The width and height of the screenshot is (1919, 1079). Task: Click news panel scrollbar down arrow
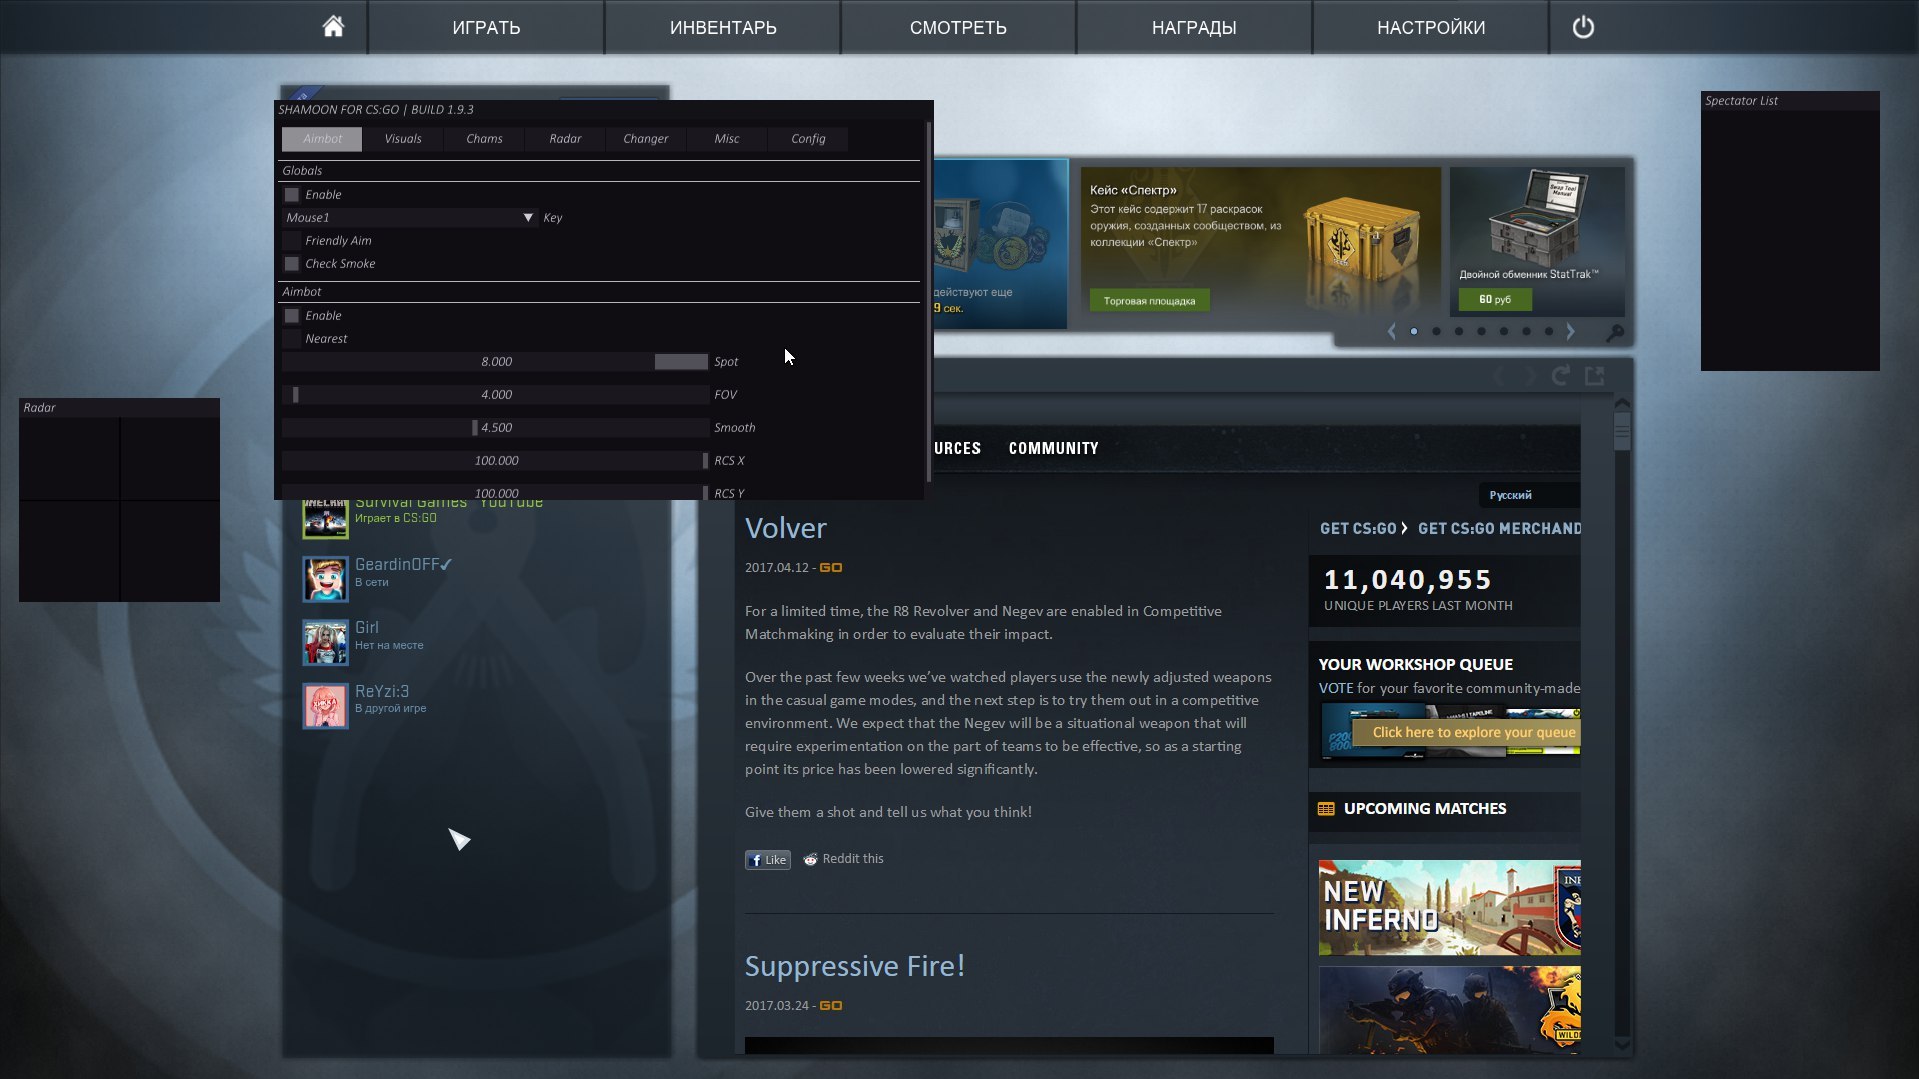1622,1045
